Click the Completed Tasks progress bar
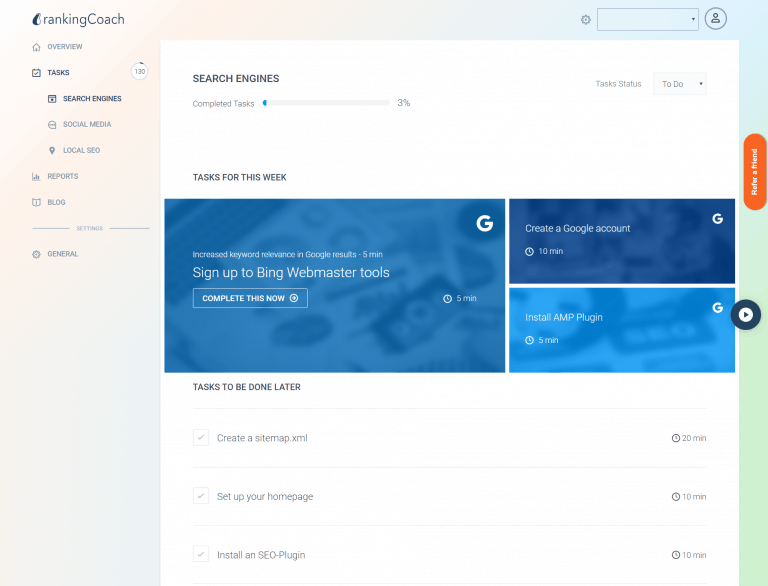This screenshot has height=586, width=768. click(326, 103)
